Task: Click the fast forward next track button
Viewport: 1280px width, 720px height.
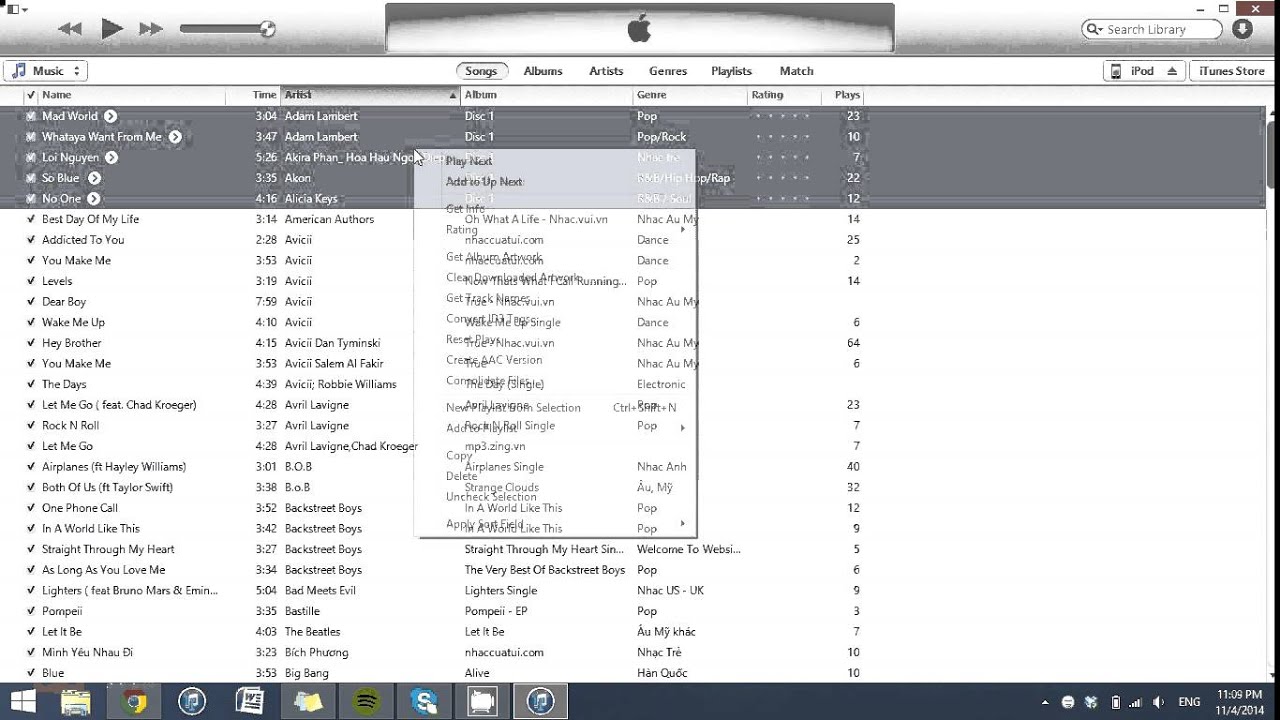Action: (151, 29)
